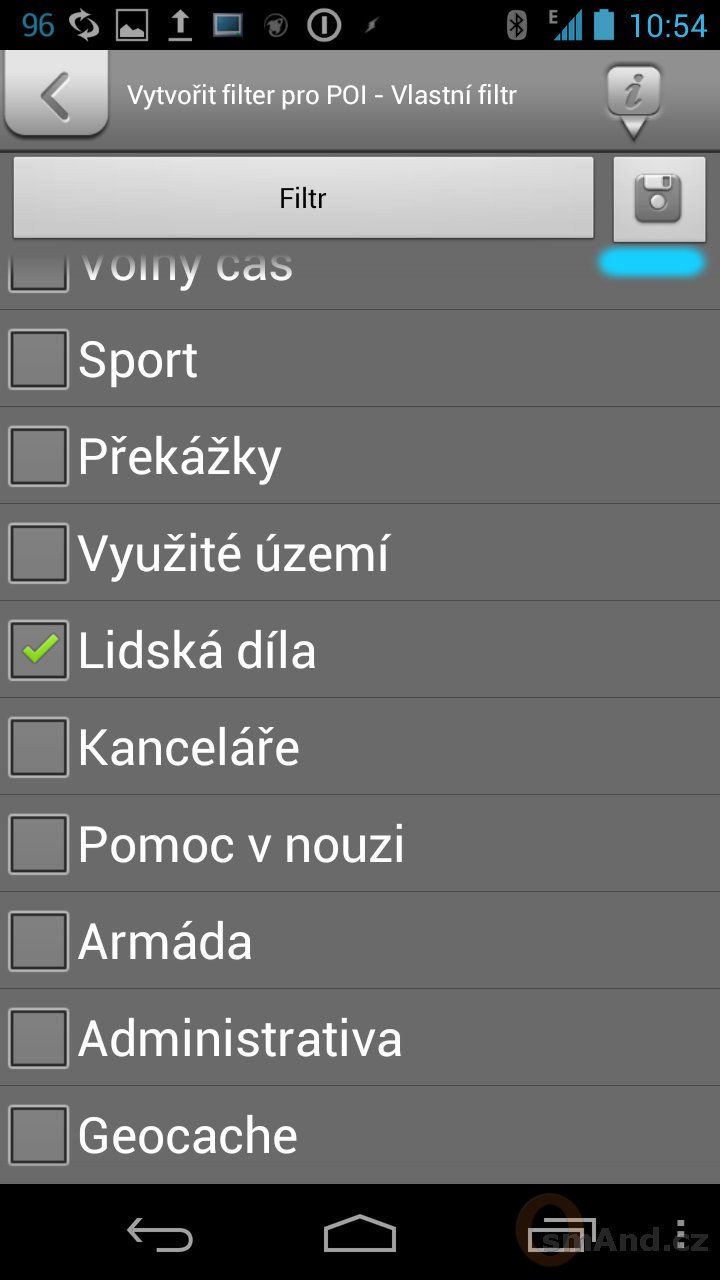Open overflow menu dots in navigation bar
The width and height of the screenshot is (720, 1280).
click(681, 1234)
